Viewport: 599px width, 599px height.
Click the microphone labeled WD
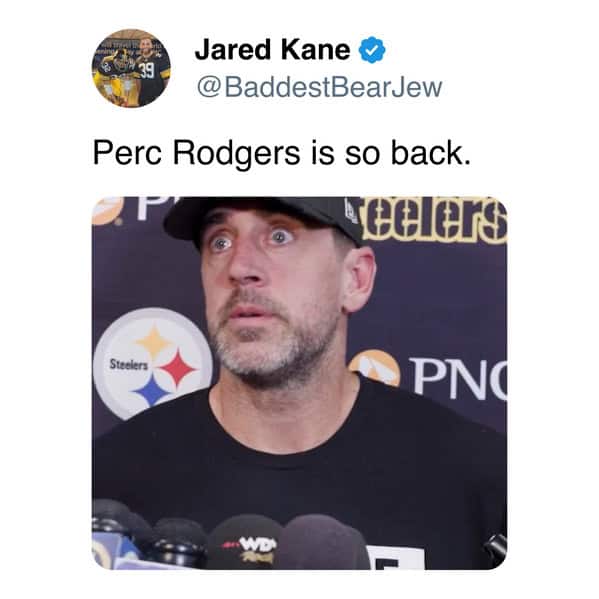246,542
